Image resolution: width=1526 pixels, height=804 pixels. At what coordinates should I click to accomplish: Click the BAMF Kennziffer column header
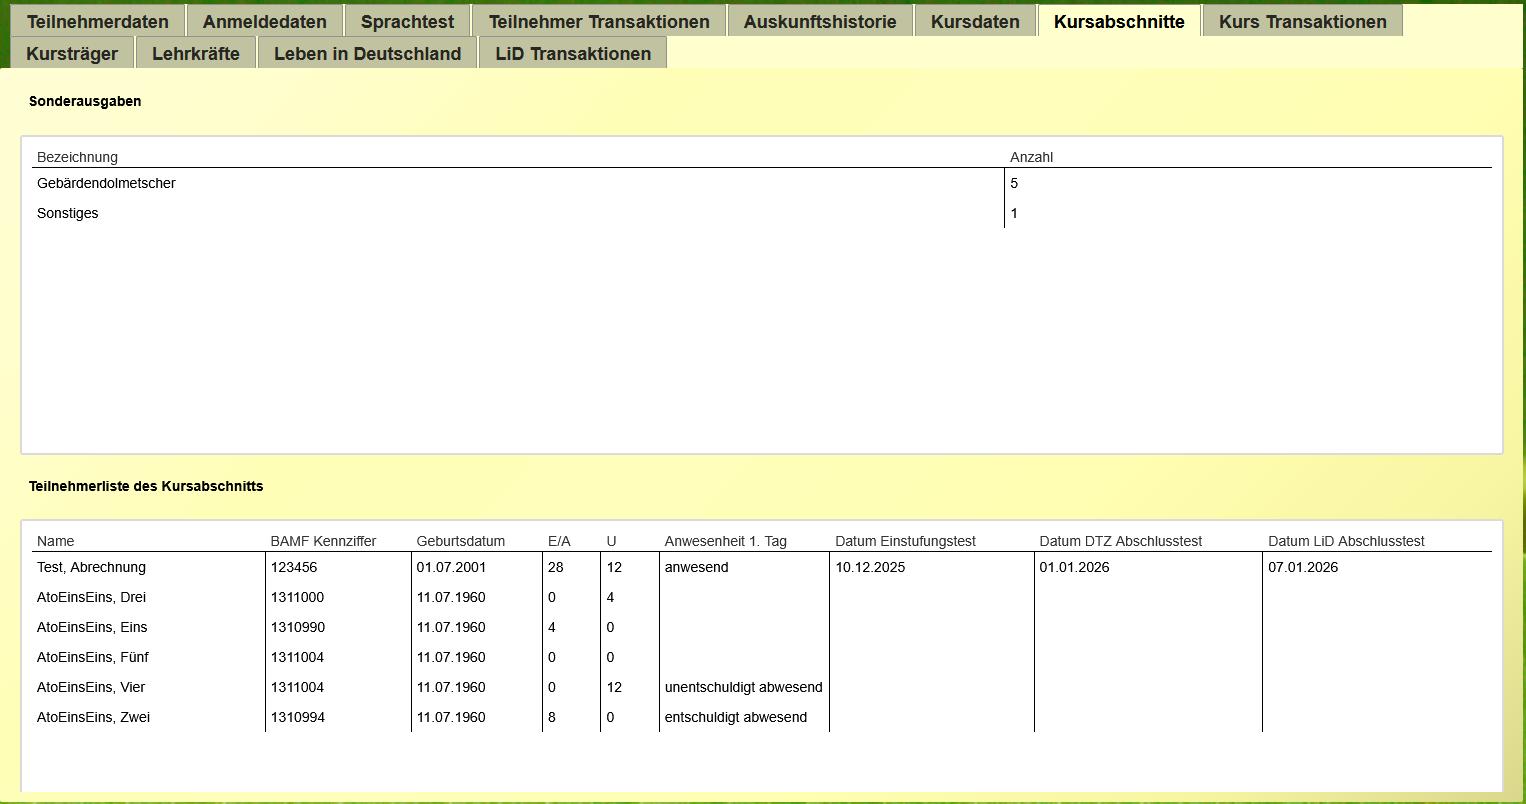point(323,541)
